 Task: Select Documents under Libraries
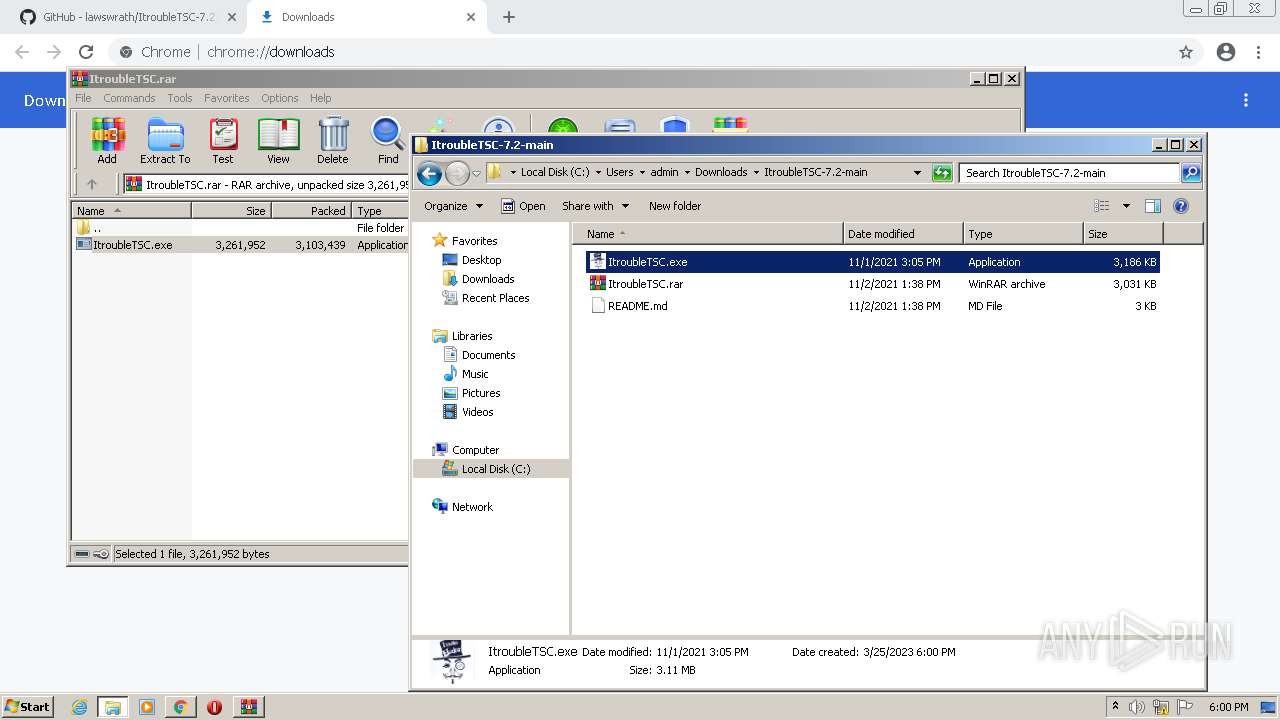tap(488, 355)
